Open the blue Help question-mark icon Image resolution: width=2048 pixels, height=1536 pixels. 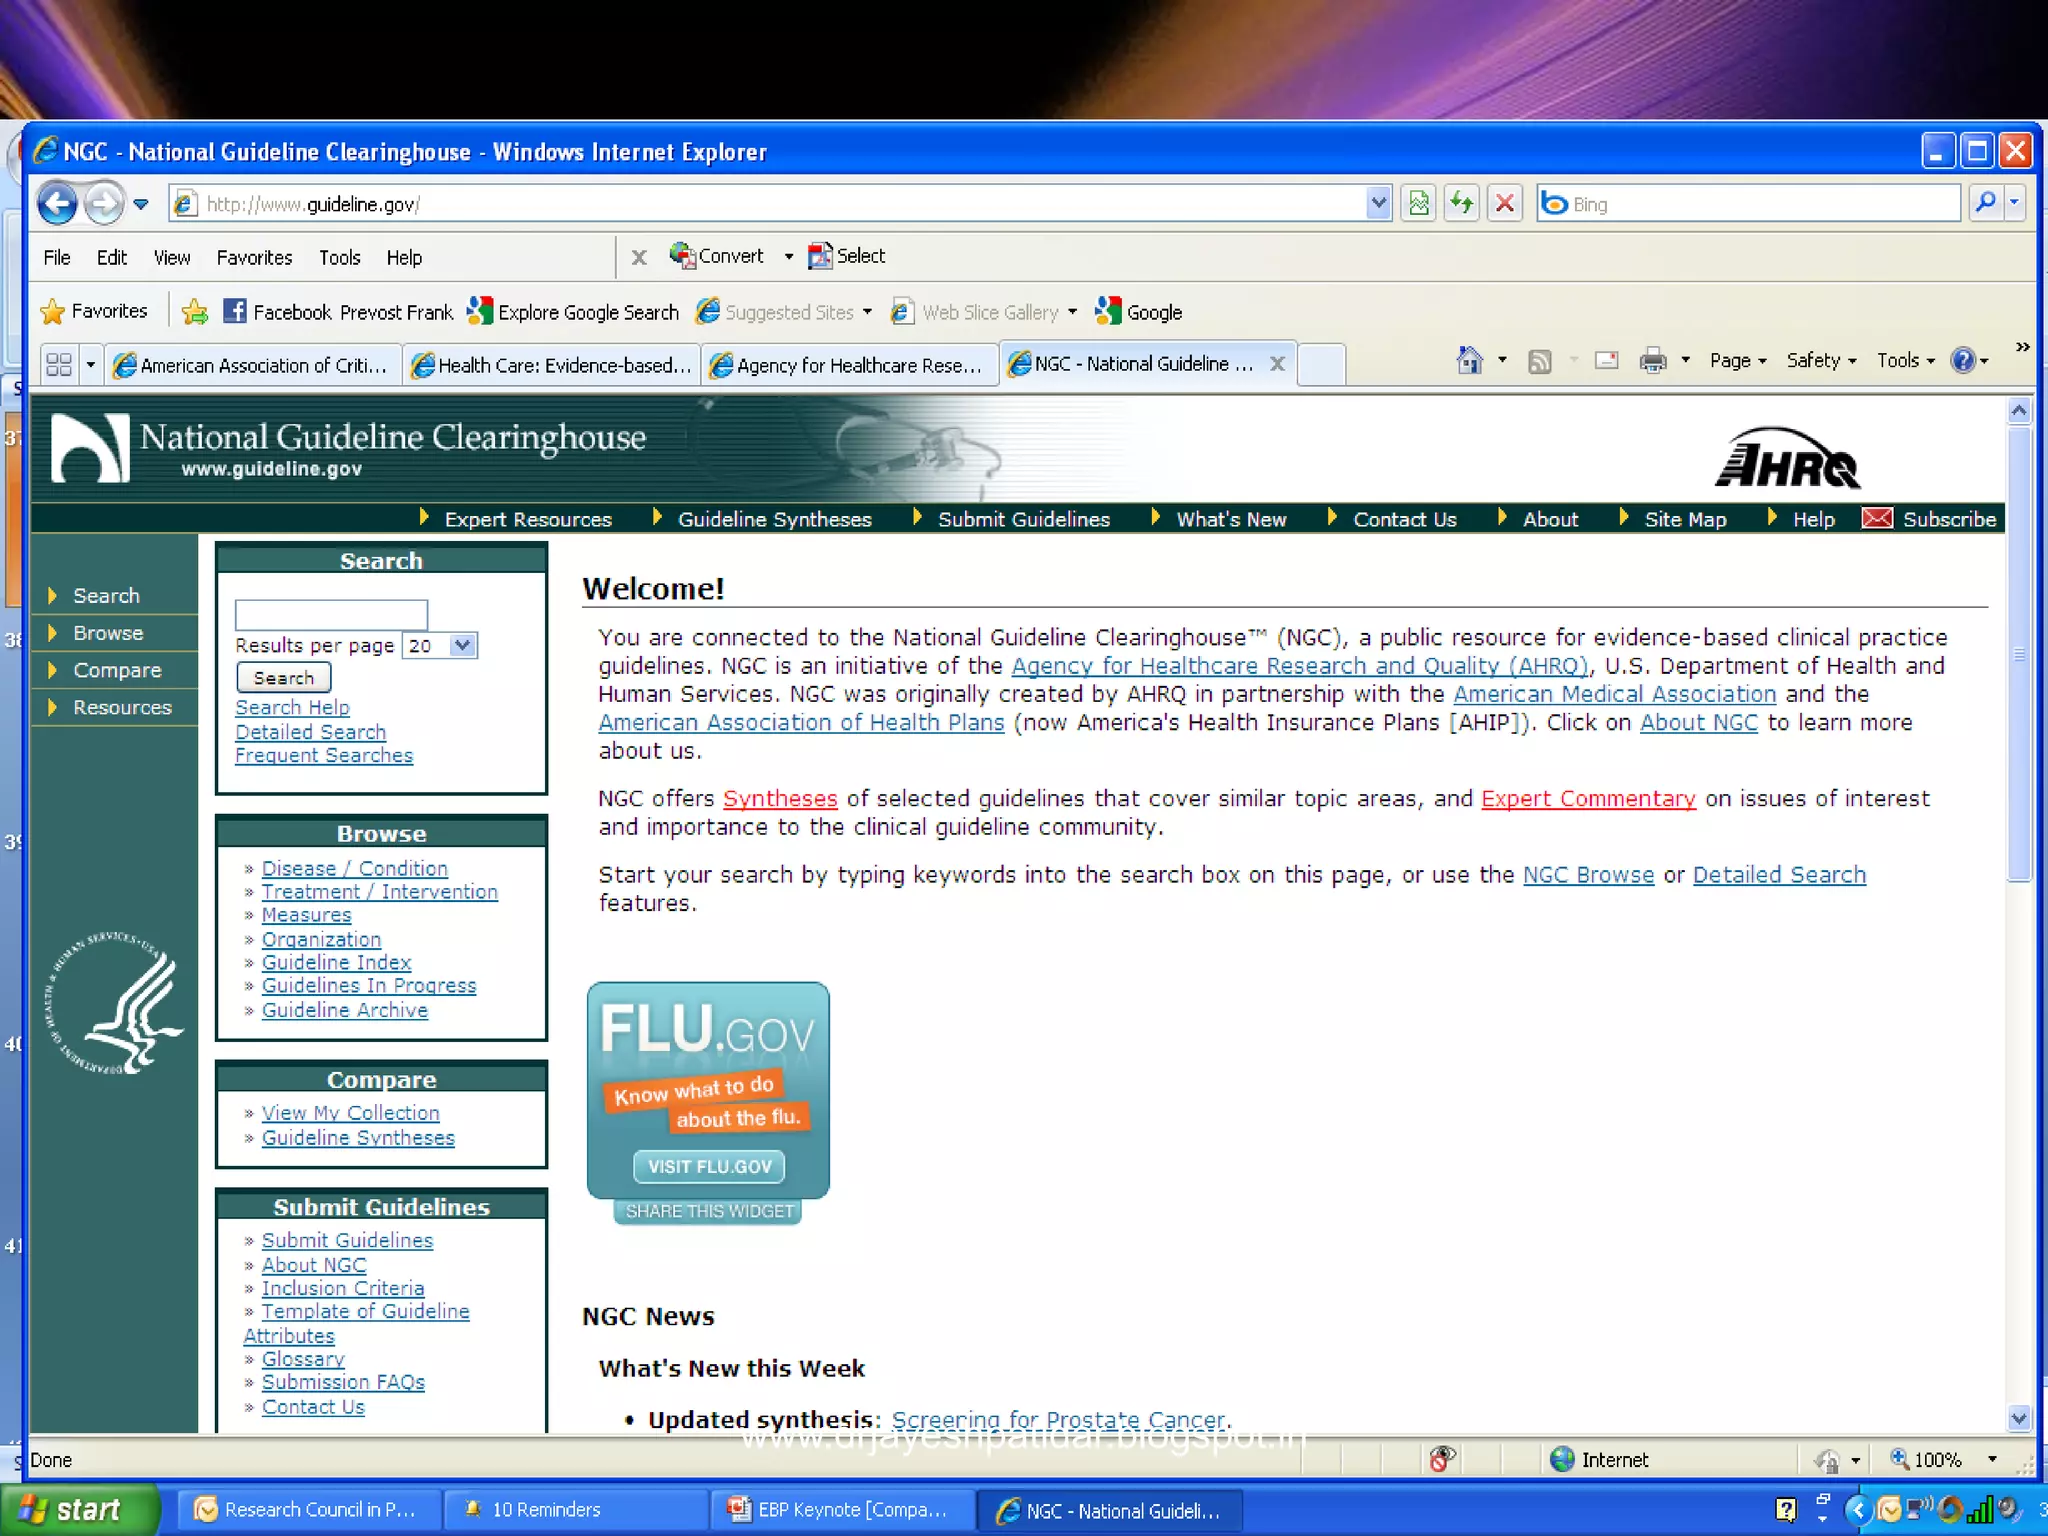(x=1963, y=360)
